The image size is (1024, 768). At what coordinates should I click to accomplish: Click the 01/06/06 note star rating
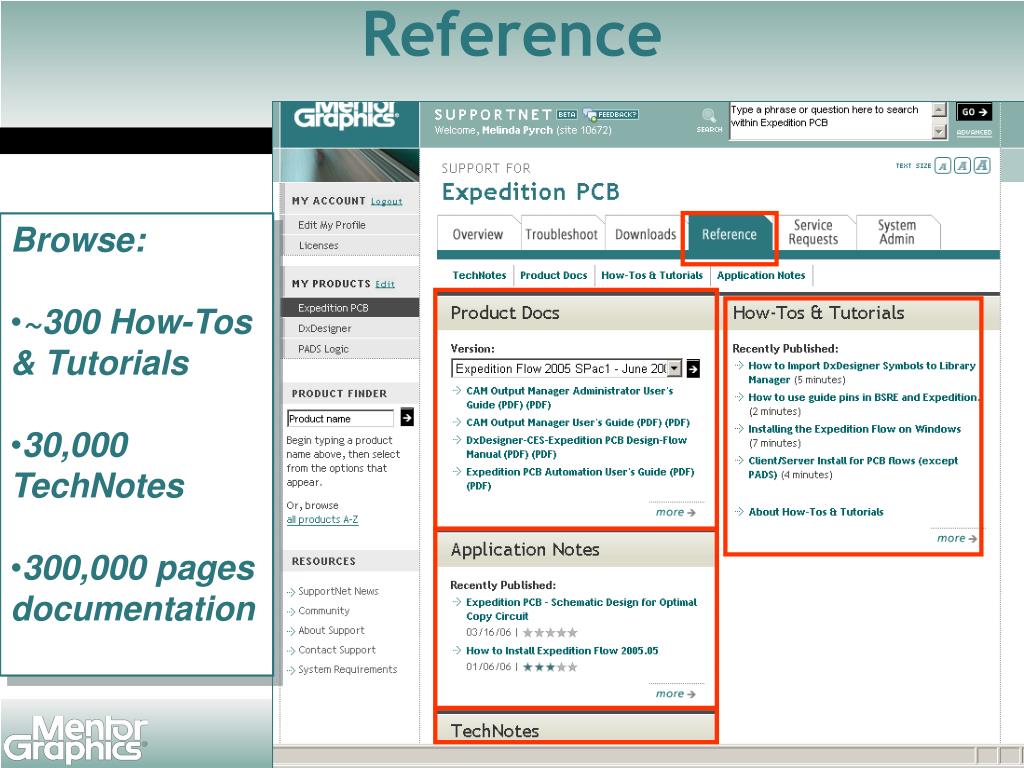click(x=550, y=667)
